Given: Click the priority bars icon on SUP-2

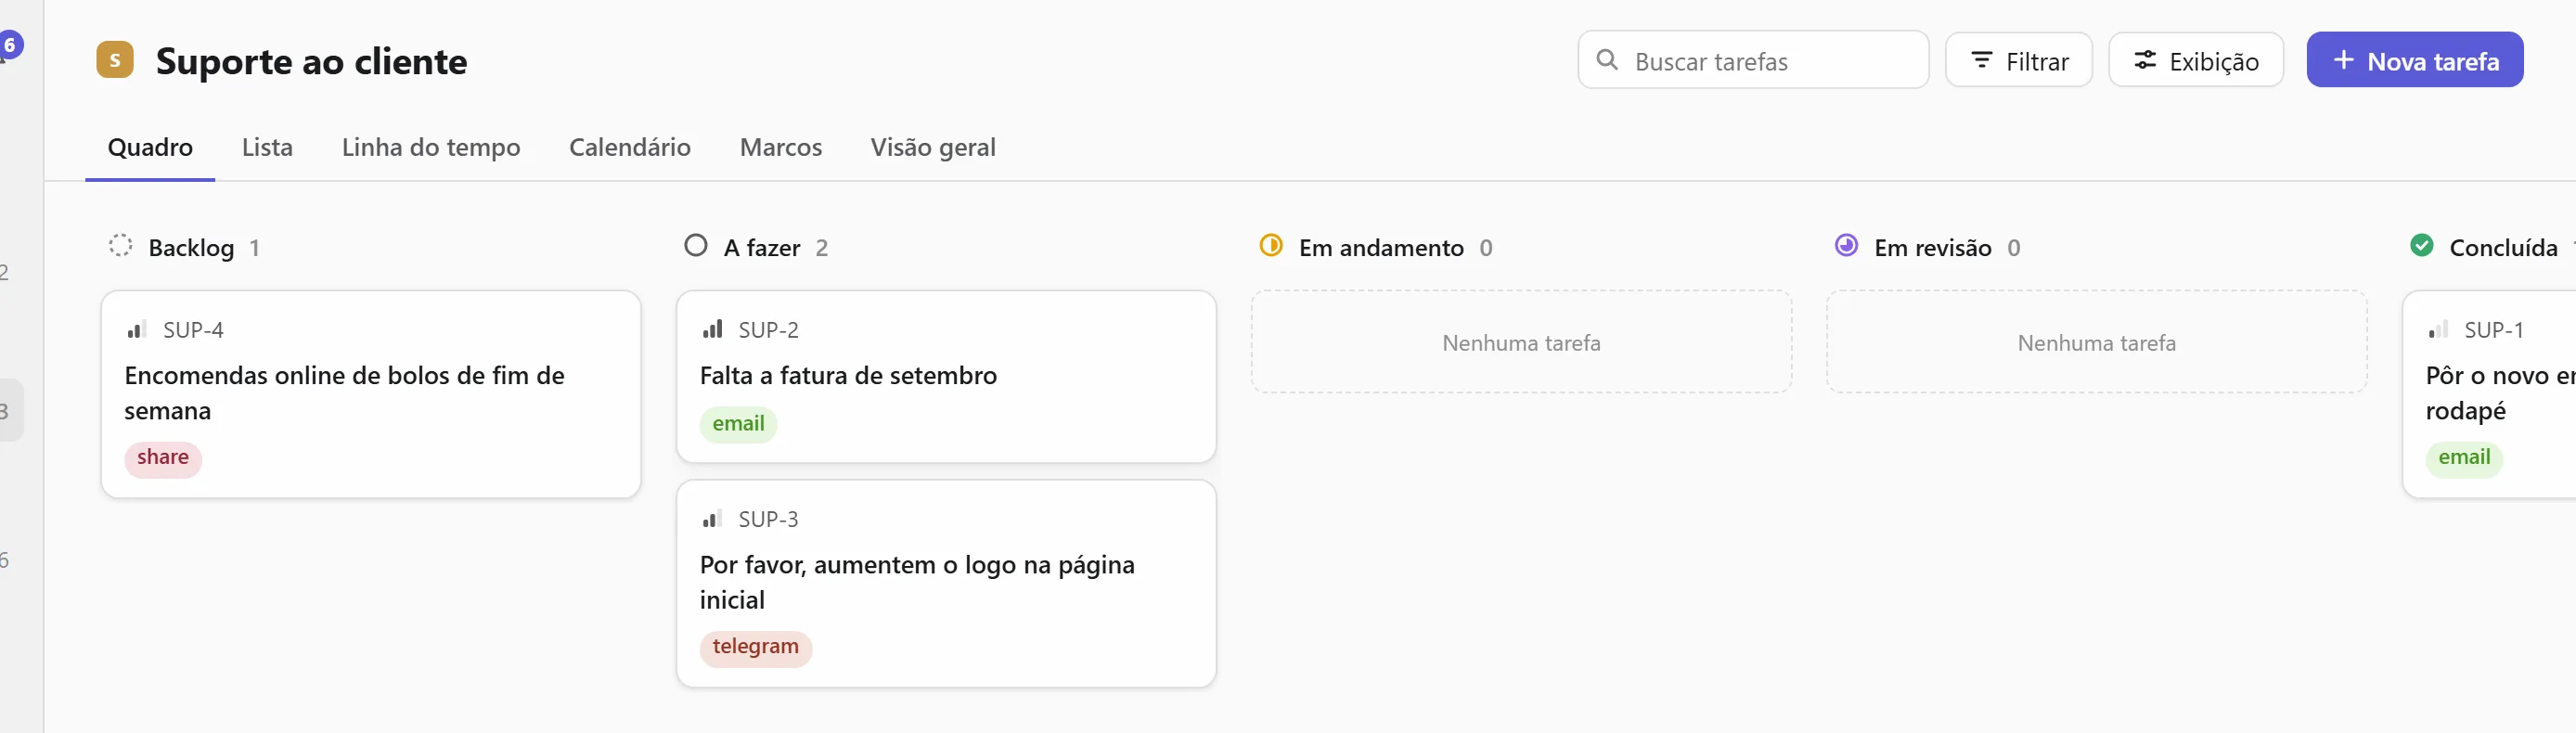Looking at the screenshot, I should 712,329.
